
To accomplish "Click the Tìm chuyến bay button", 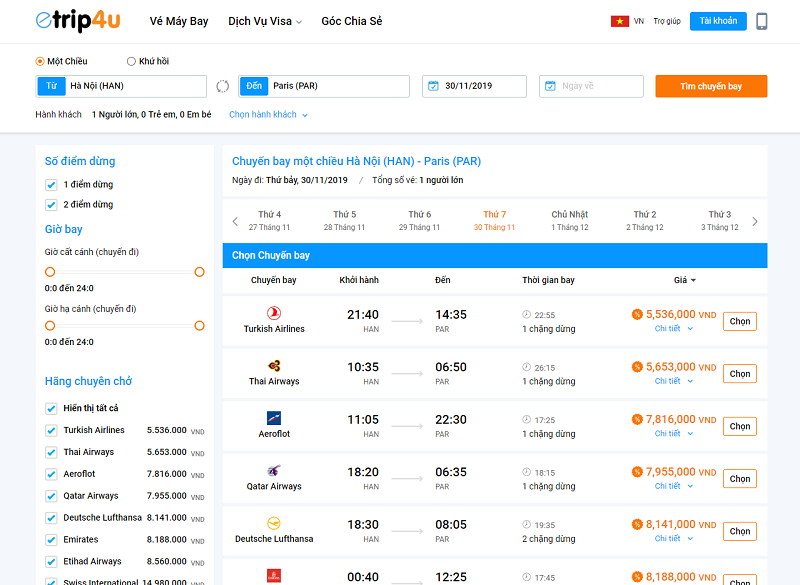I will (711, 86).
